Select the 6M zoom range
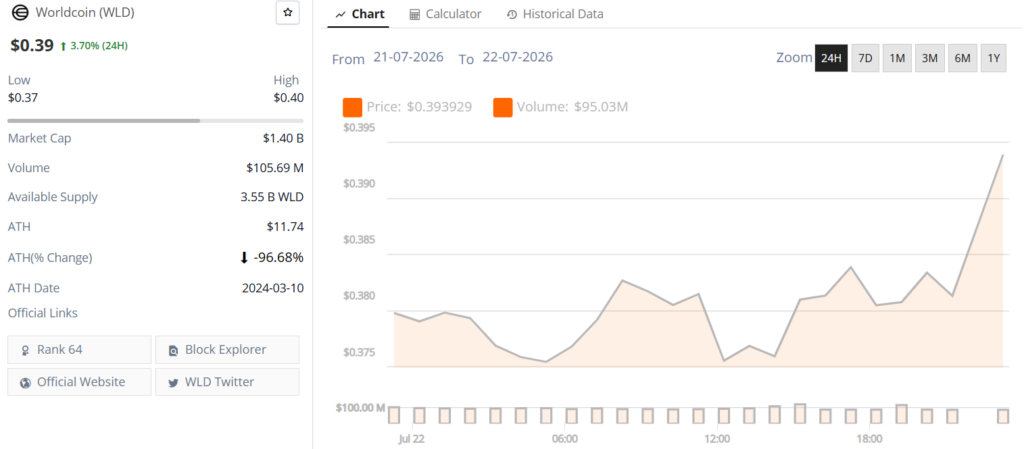 963,58
